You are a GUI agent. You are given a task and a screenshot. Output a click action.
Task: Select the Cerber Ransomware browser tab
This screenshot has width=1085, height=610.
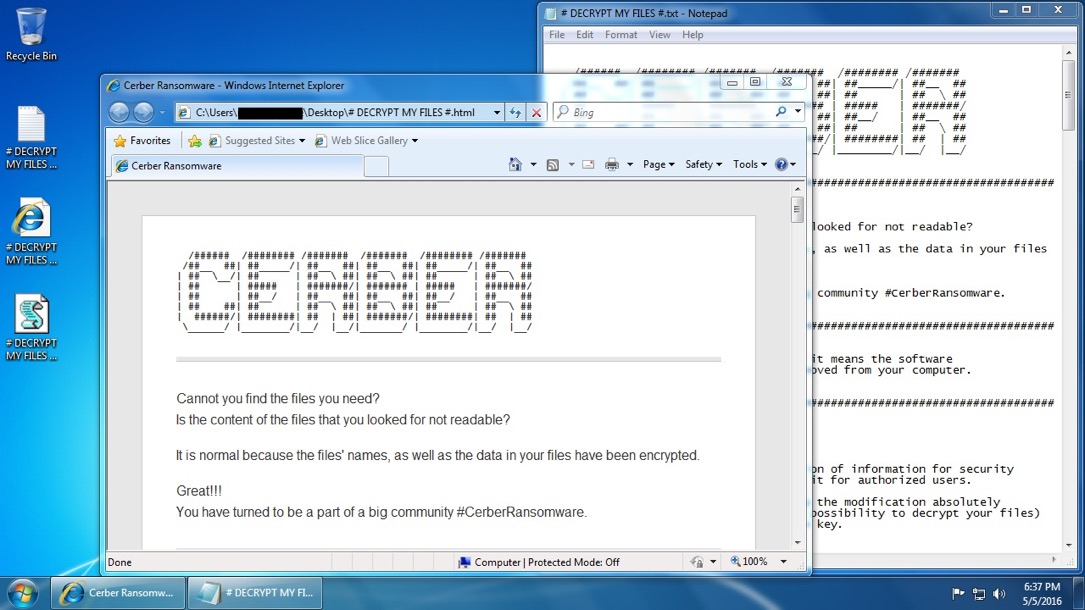coord(235,166)
